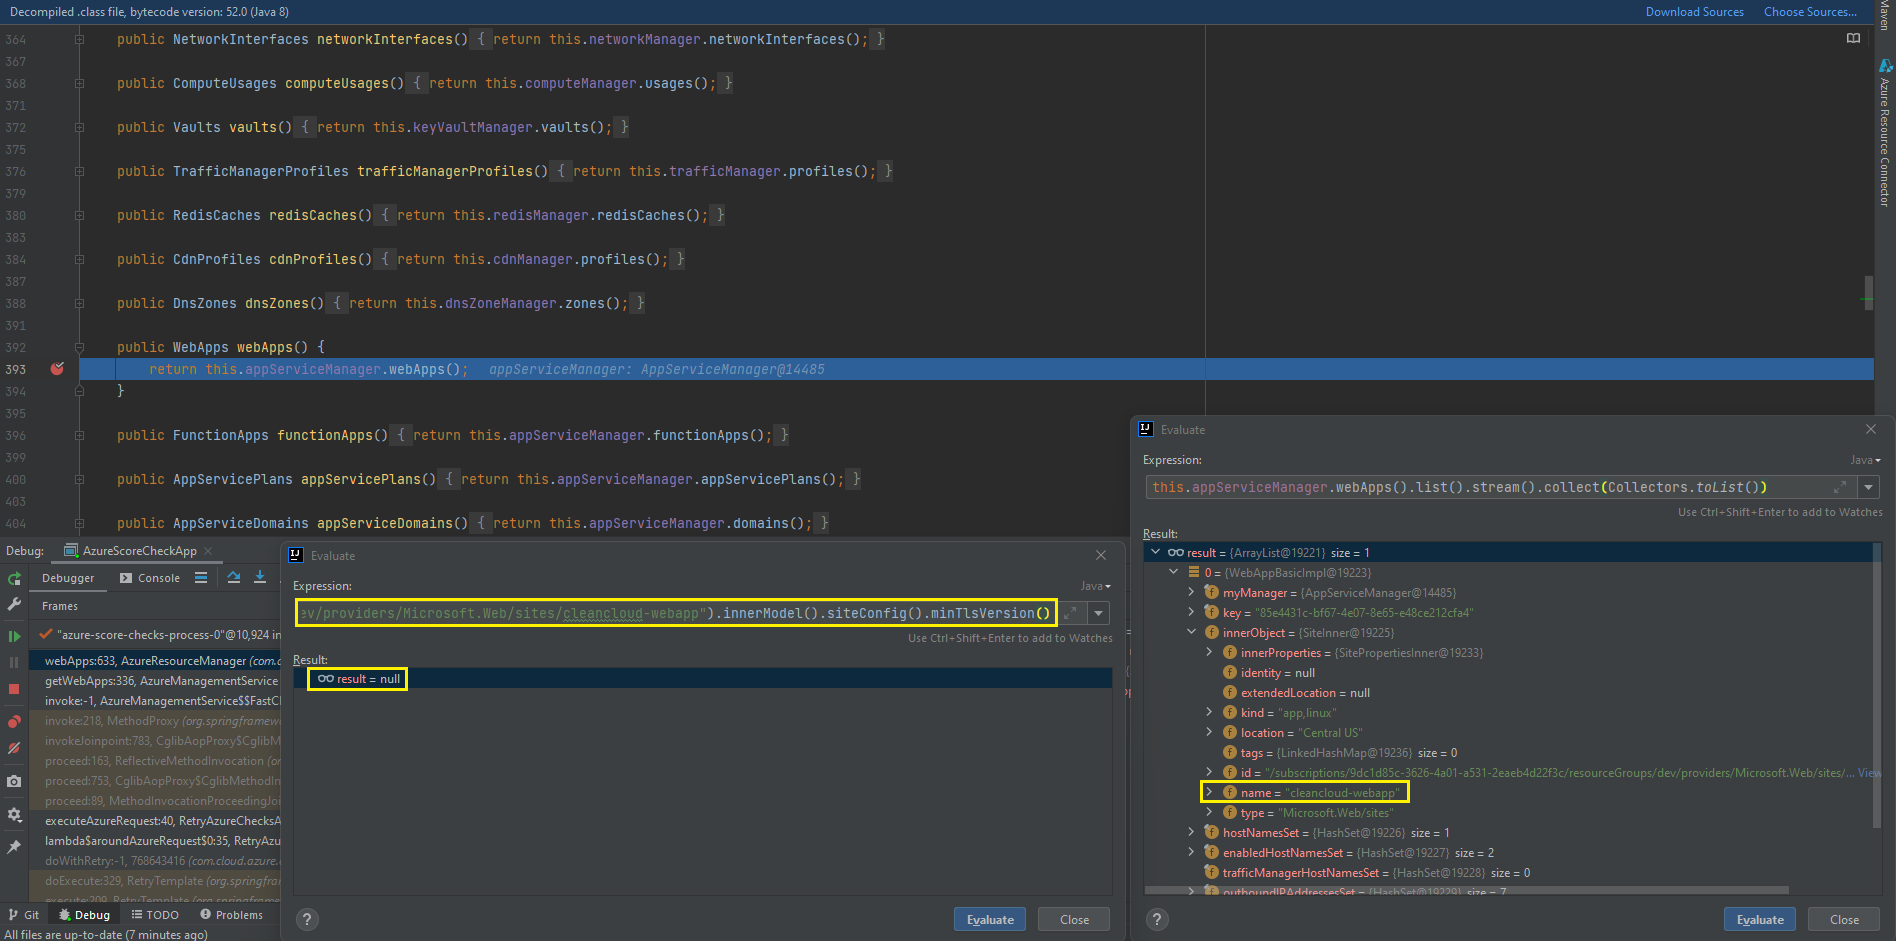Click the threads layout icon beside Console

coord(201,577)
